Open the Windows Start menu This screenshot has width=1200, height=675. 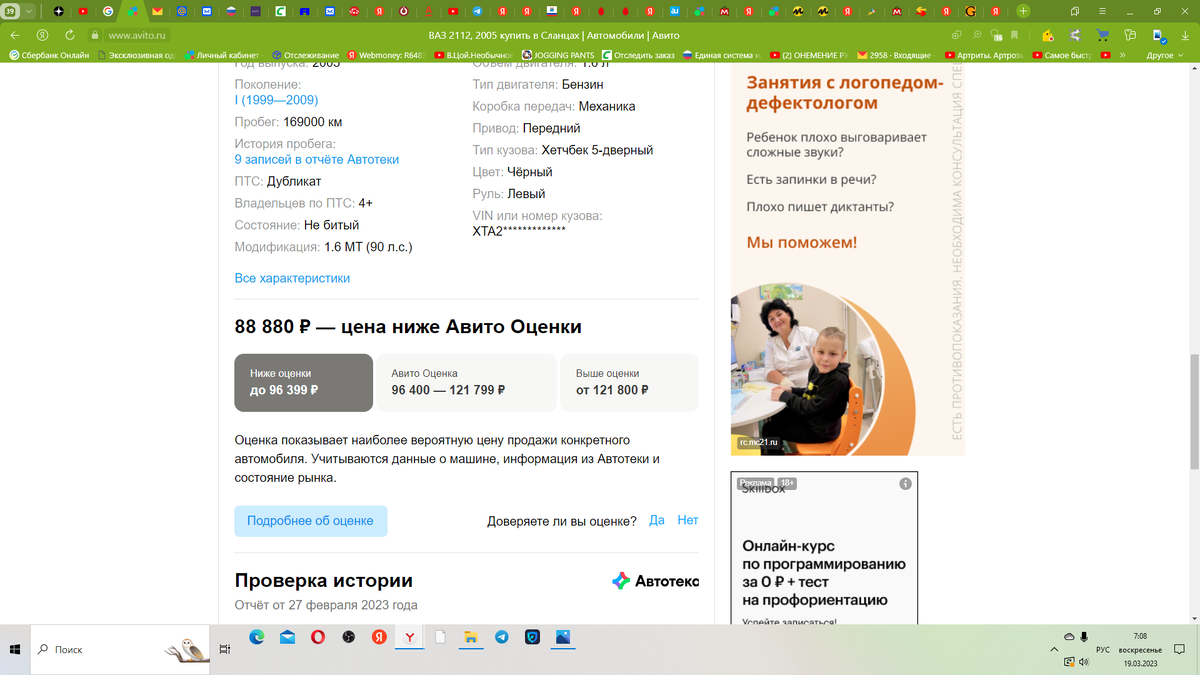[x=15, y=650]
